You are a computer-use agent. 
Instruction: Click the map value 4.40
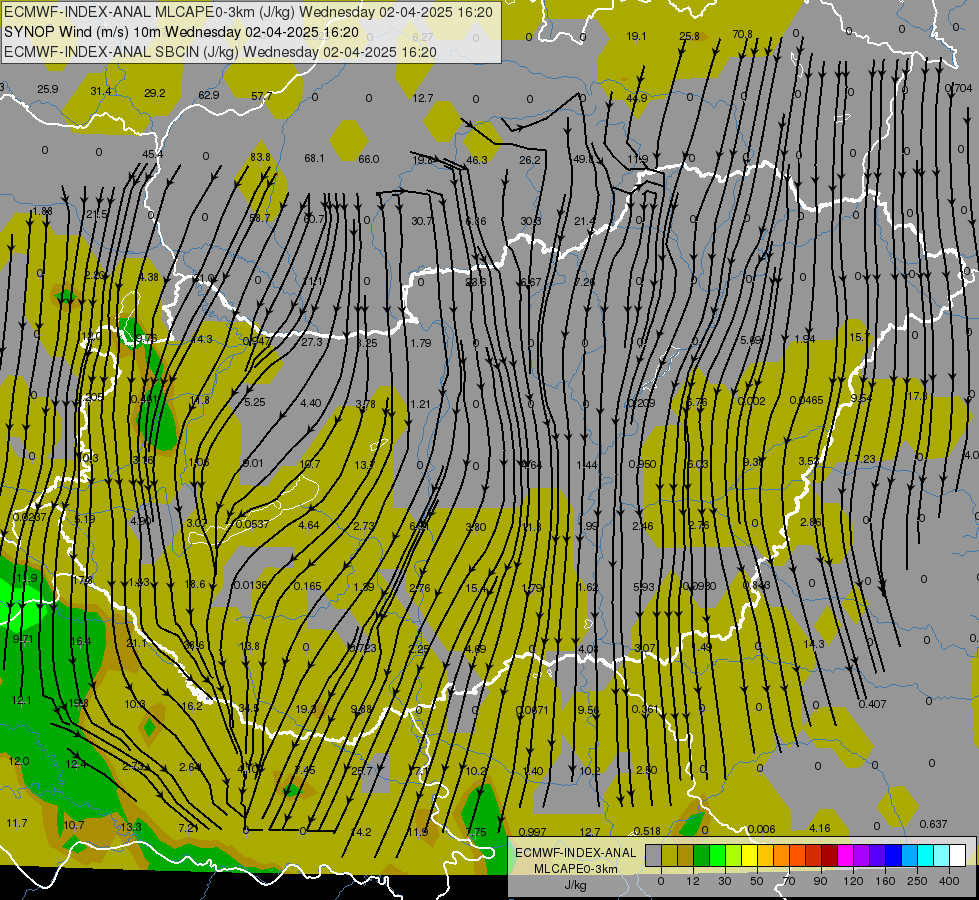coord(311,403)
